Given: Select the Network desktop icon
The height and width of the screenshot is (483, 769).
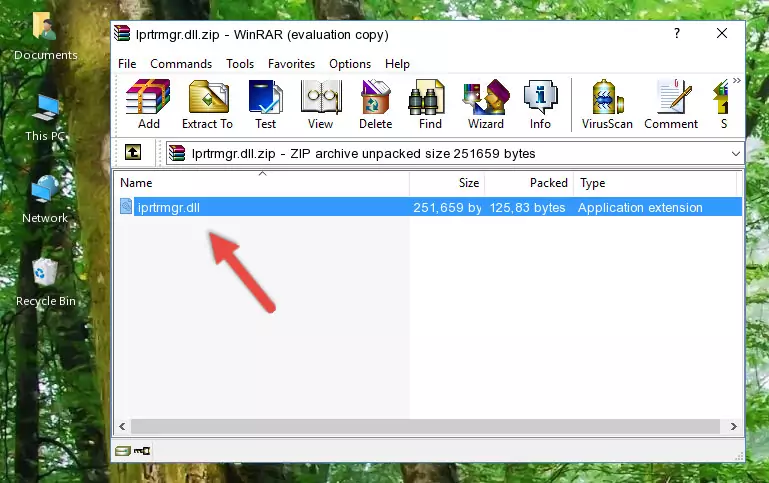Looking at the screenshot, I should click(45, 200).
